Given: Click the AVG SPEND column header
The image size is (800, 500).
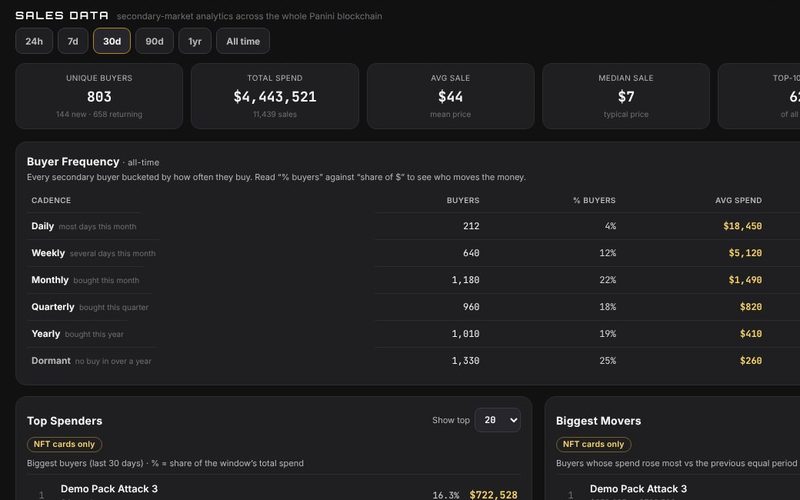Looking at the screenshot, I should point(738,201).
